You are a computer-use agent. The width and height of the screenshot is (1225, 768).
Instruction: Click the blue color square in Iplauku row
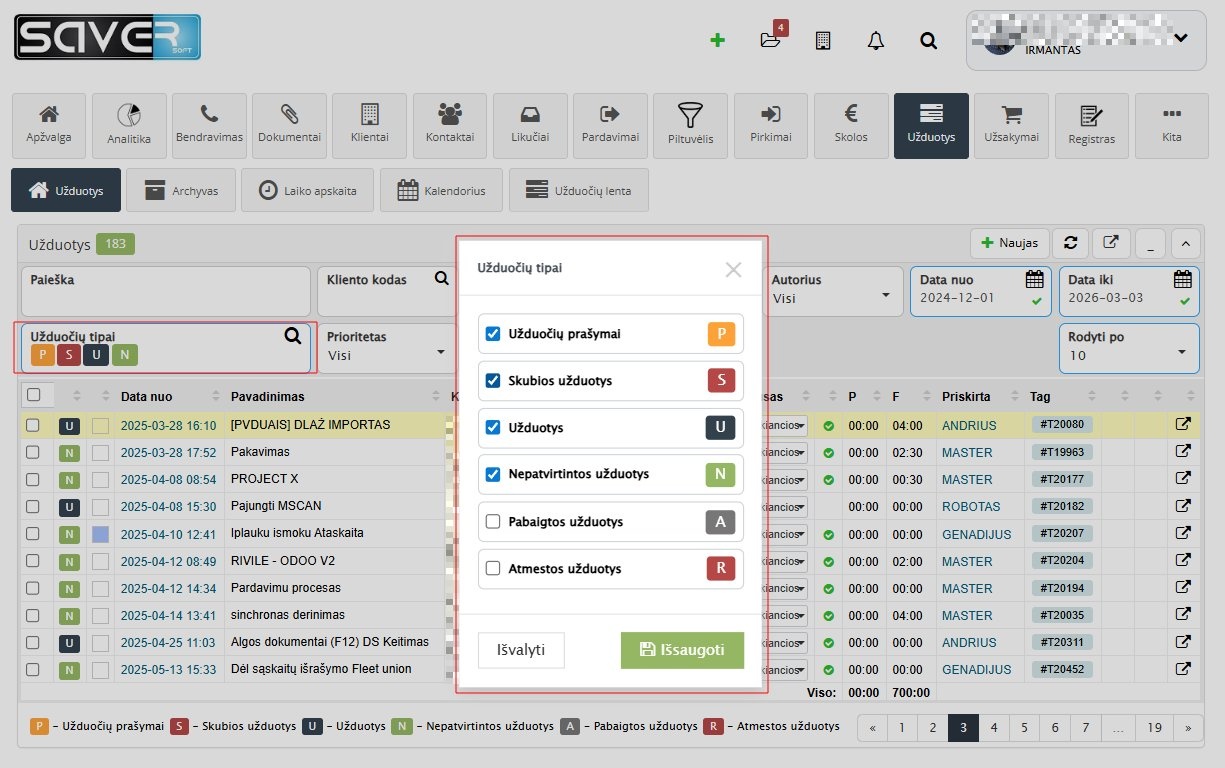point(100,535)
